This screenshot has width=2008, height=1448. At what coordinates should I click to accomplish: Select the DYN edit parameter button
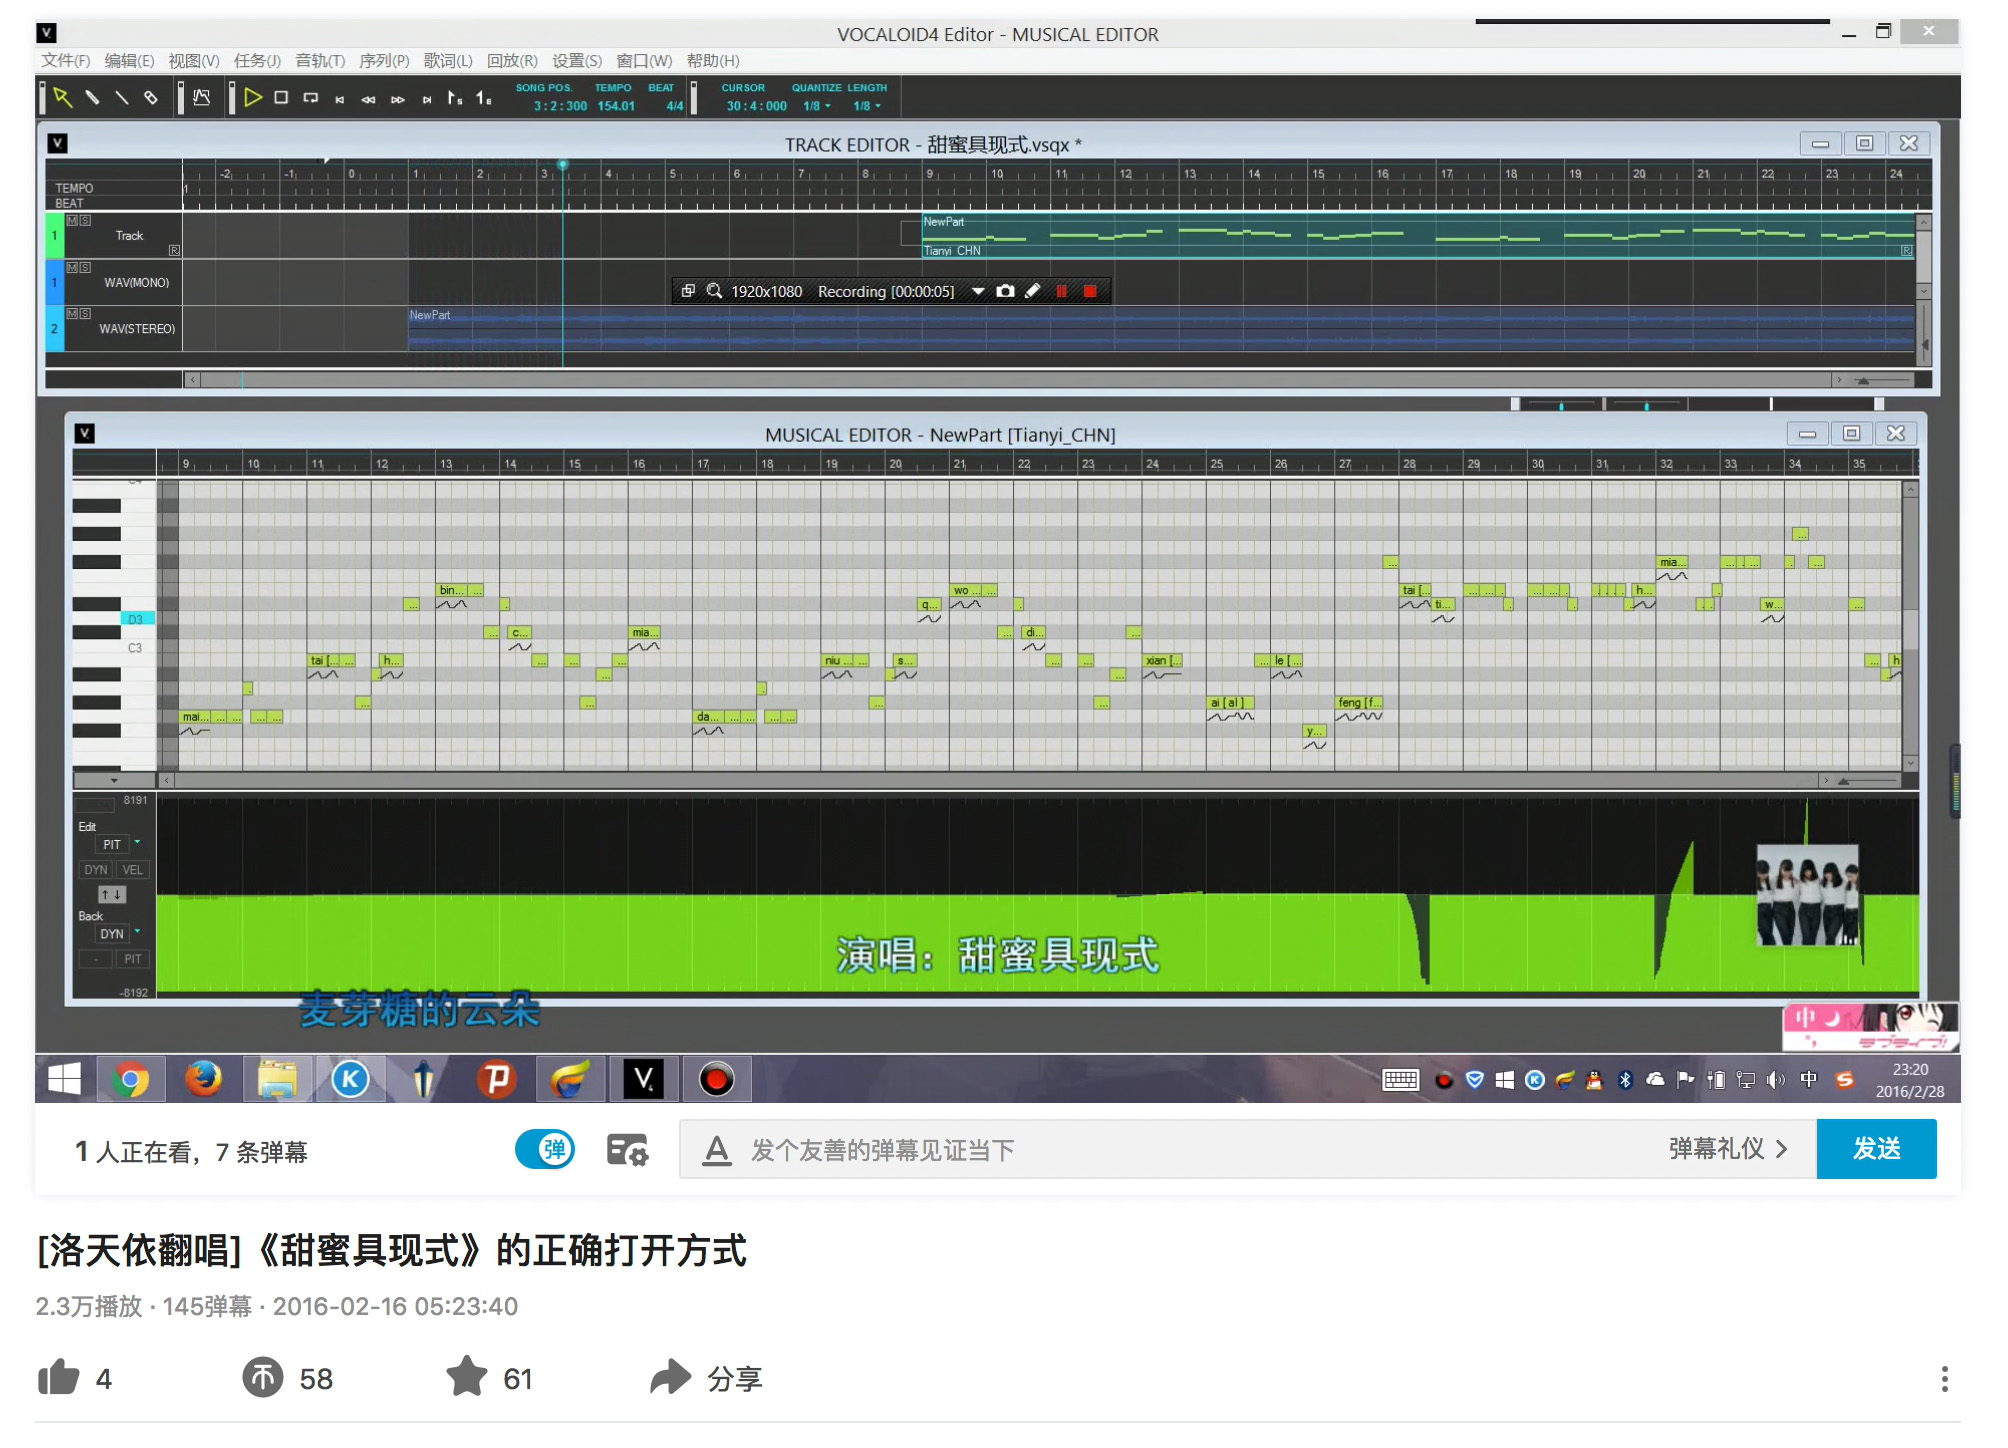pos(96,870)
